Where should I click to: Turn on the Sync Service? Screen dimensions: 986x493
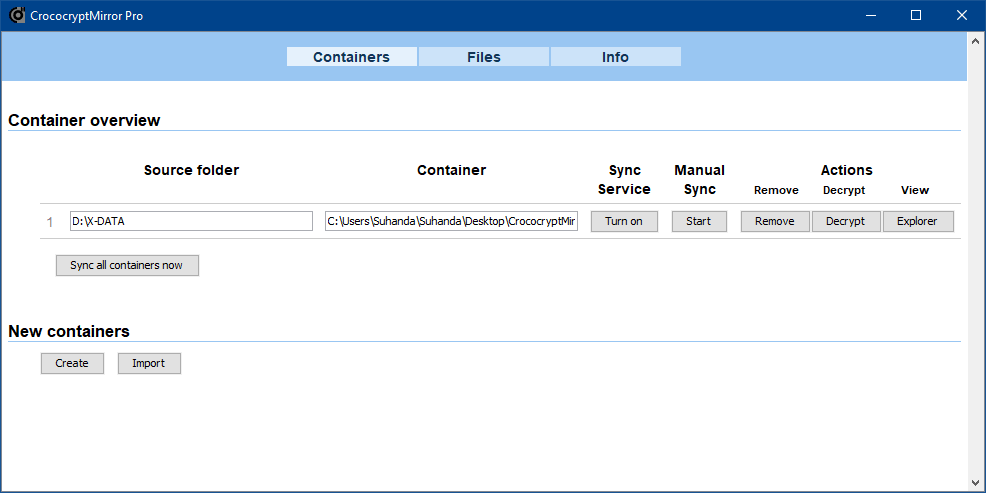pos(624,221)
